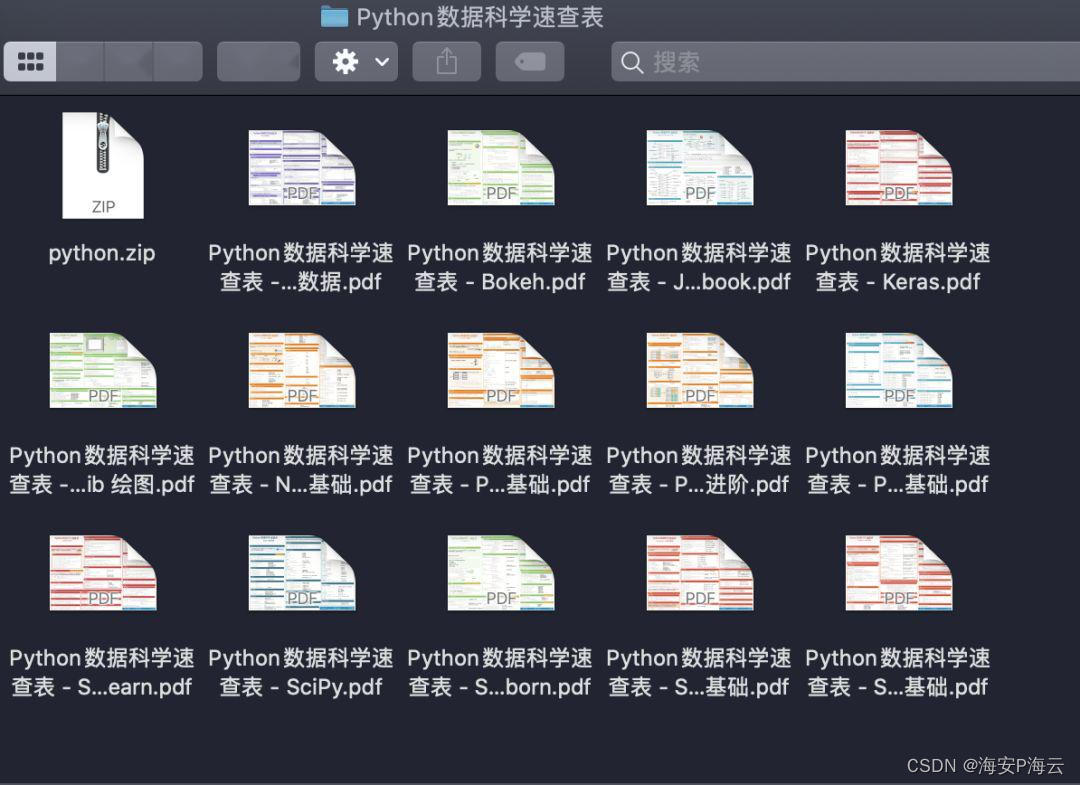
Task: Click the file name ending in -...数据.pdf
Action: coord(301,267)
